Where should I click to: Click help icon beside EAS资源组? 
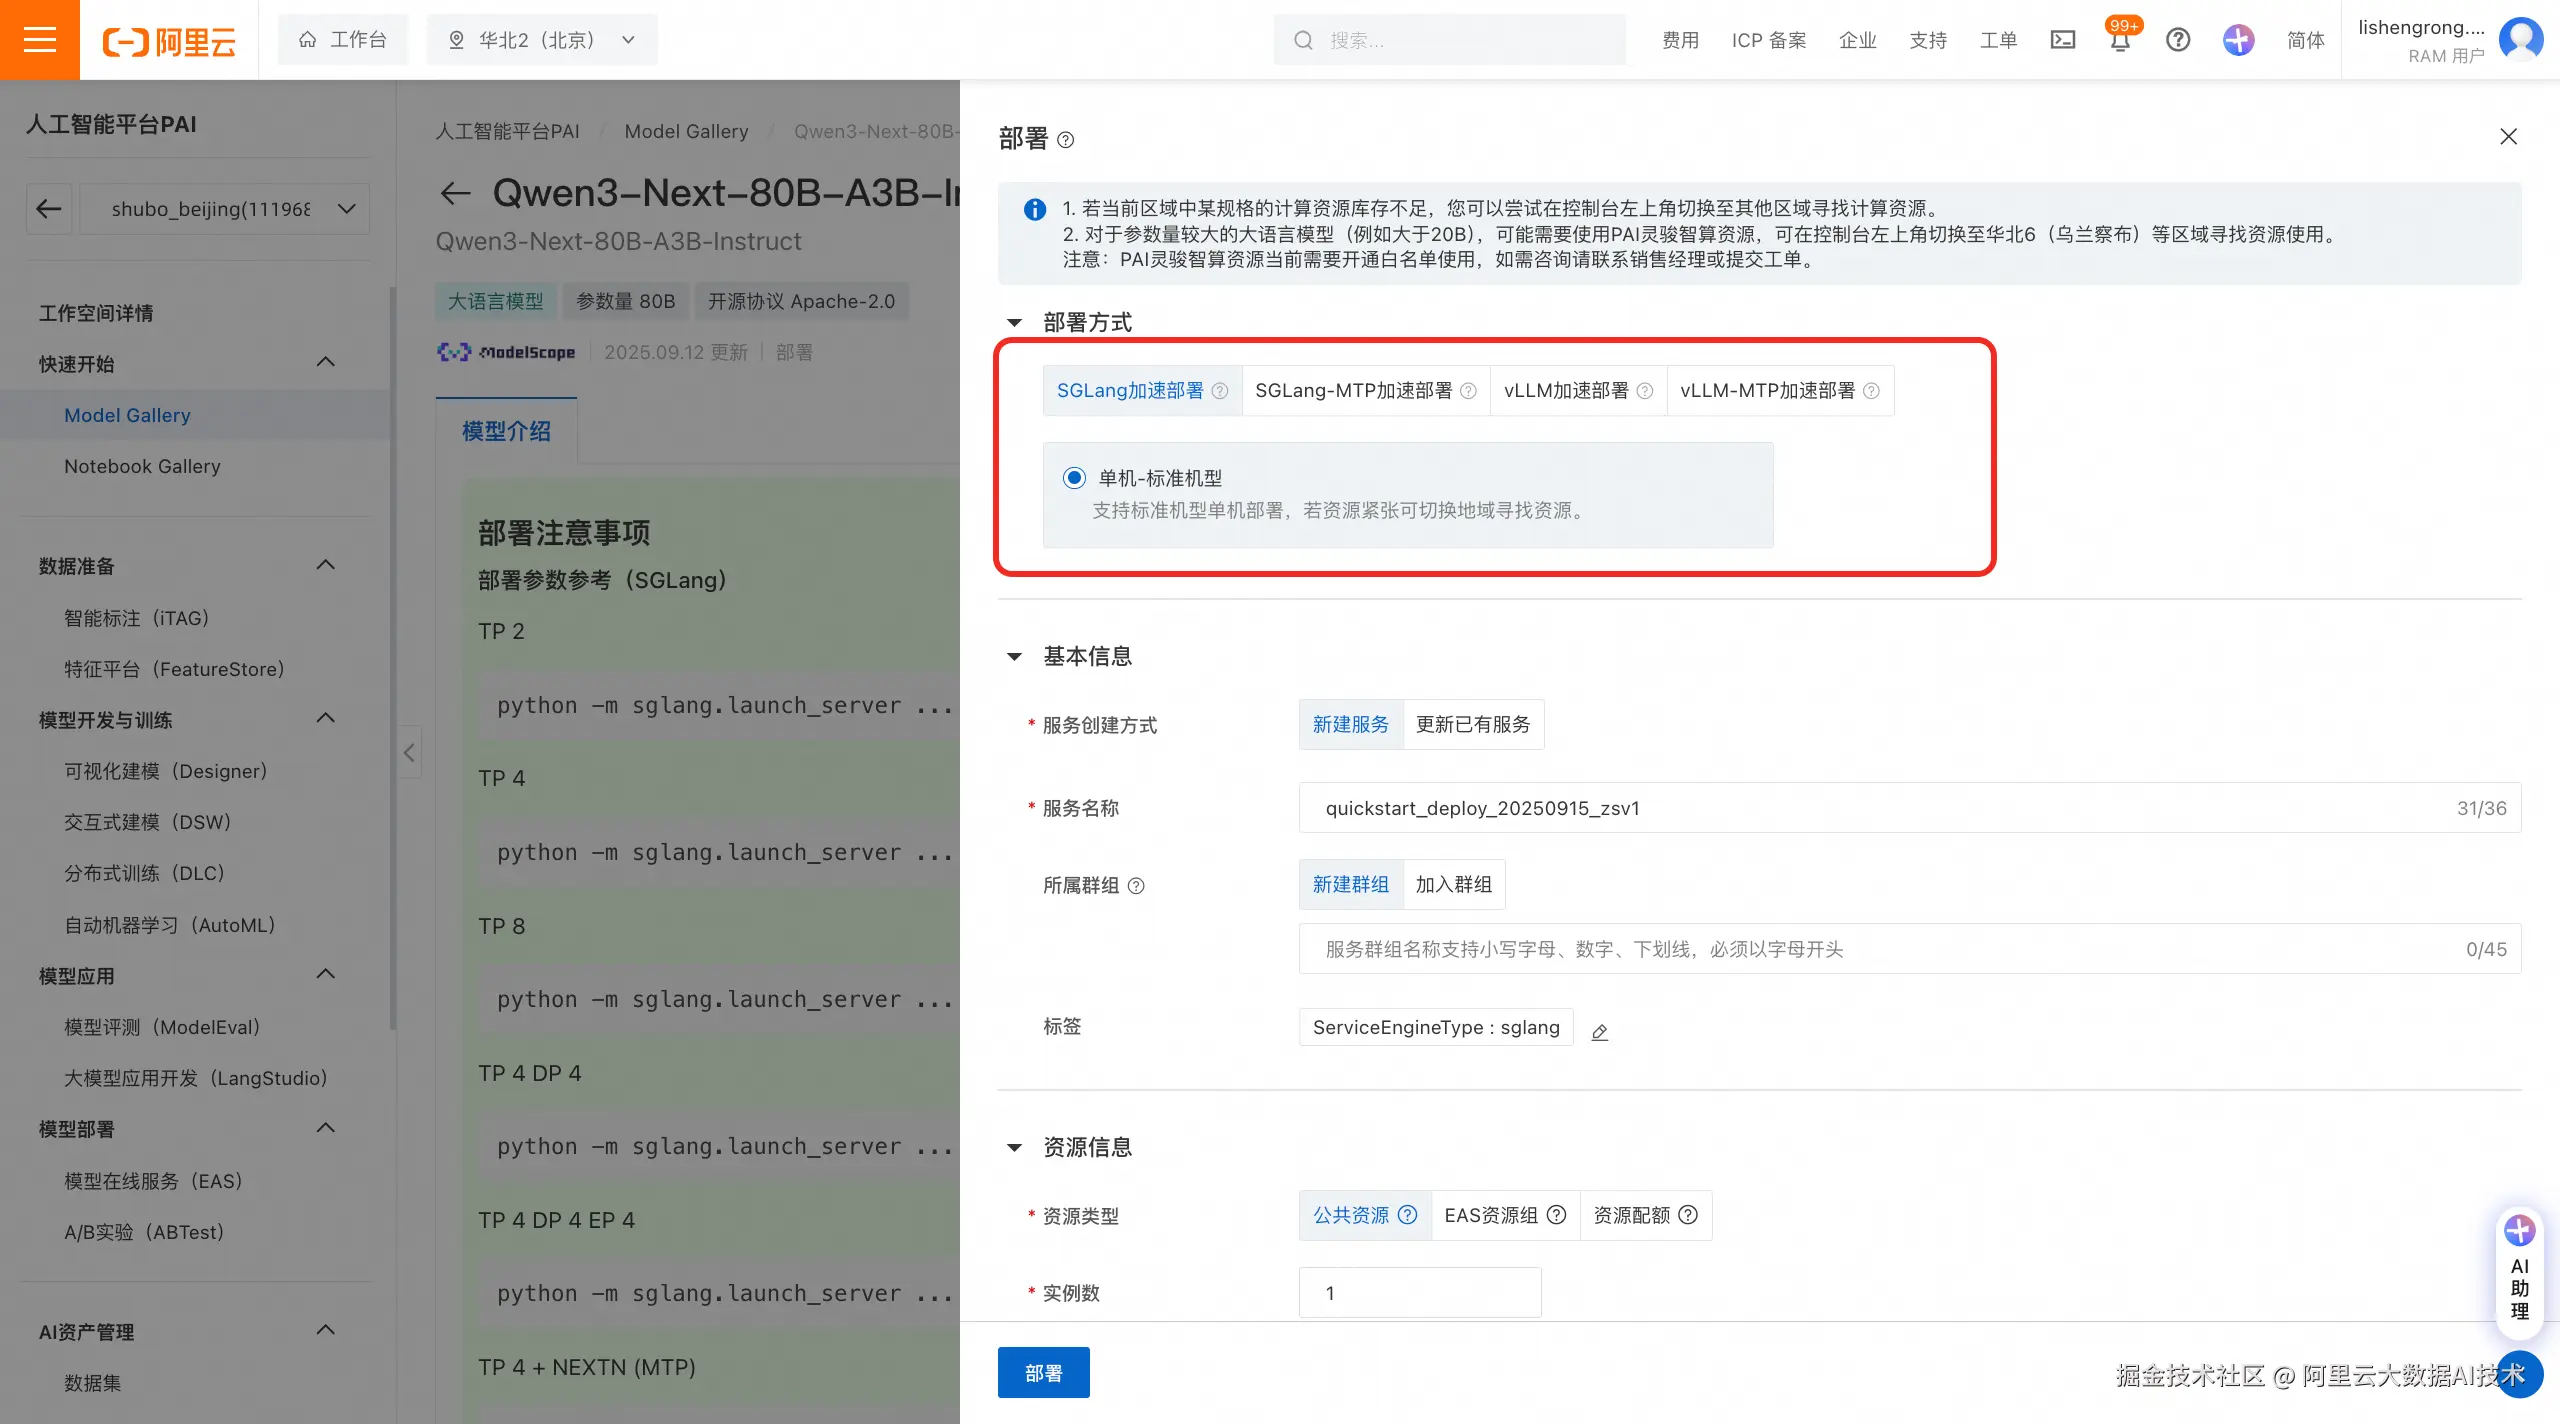click(x=1556, y=1215)
